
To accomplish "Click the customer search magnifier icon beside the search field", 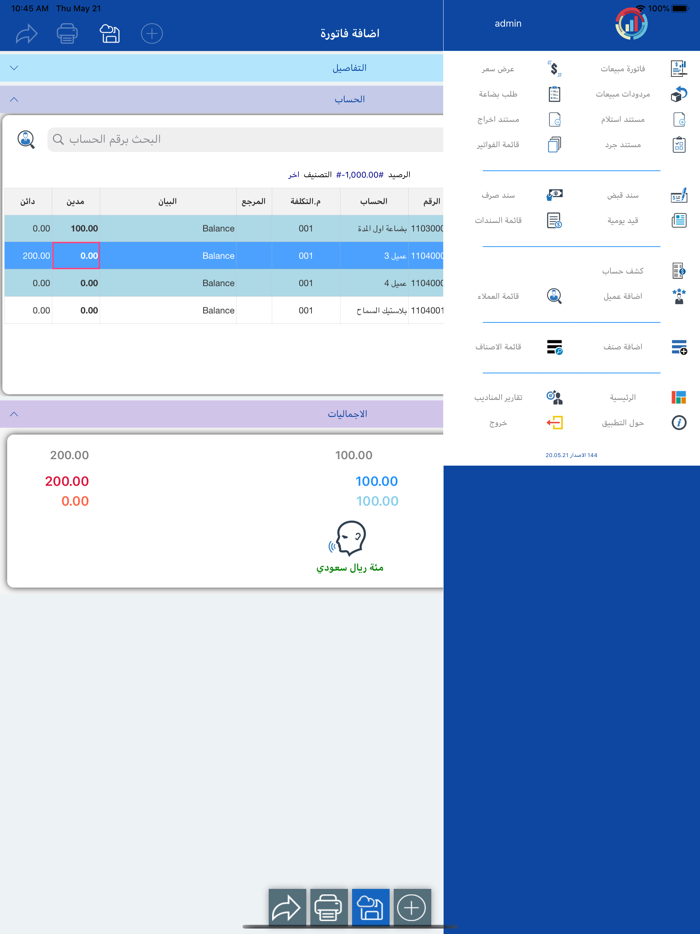I will tap(26, 139).
